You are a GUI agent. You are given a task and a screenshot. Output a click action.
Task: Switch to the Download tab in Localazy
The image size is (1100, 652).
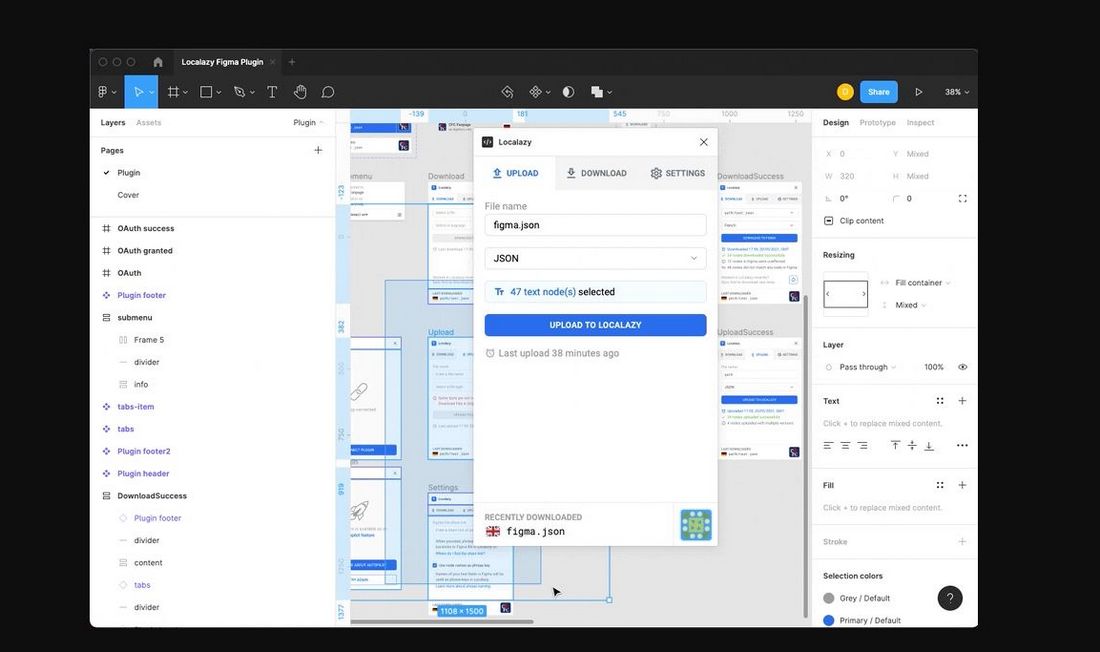596,173
